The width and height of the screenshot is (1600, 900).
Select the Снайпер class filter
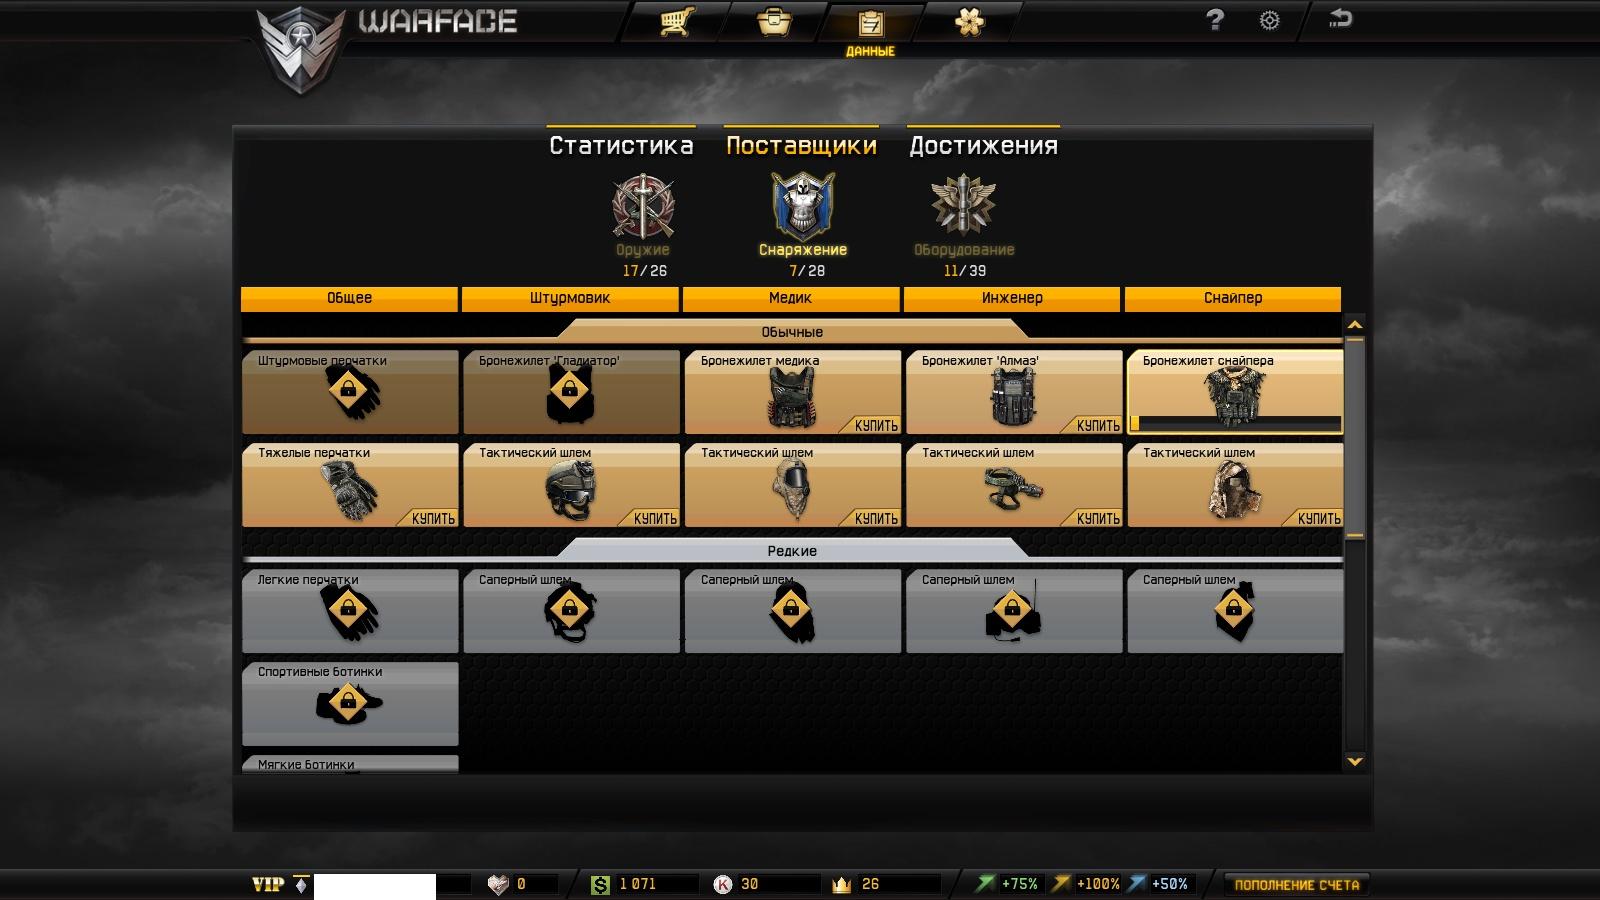[1233, 298]
